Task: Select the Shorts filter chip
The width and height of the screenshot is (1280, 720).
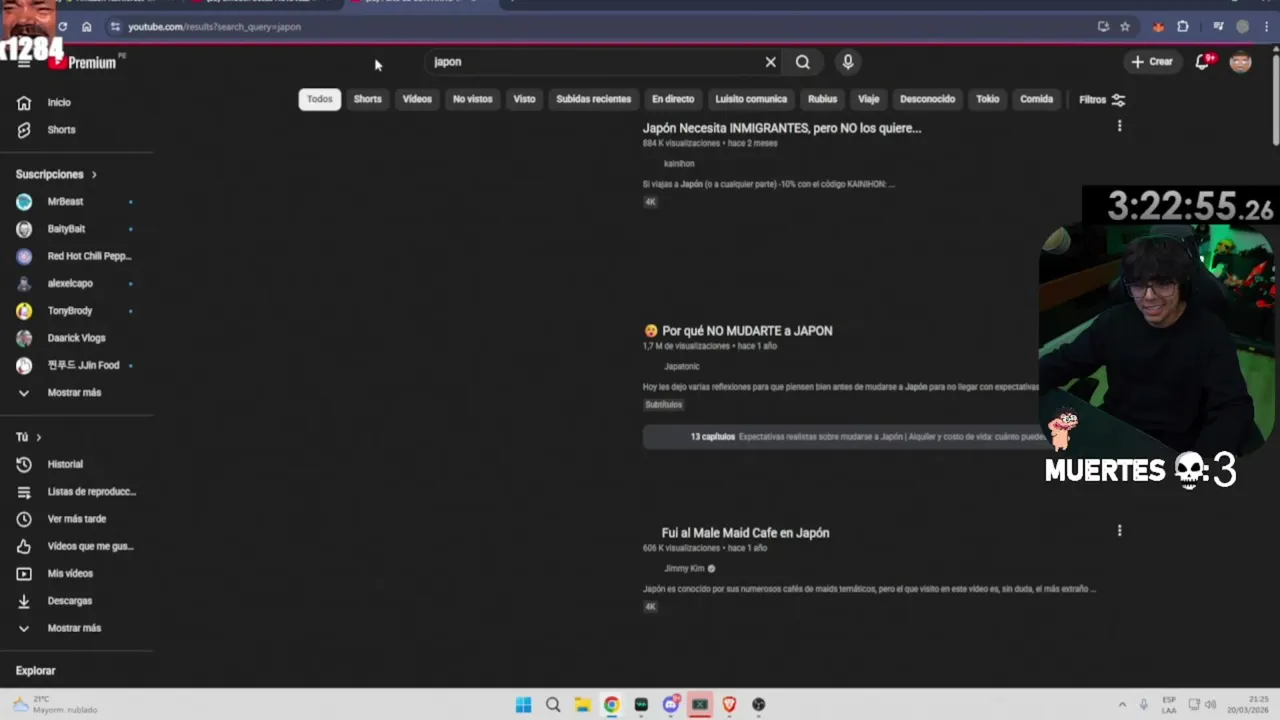Action: coord(367,99)
